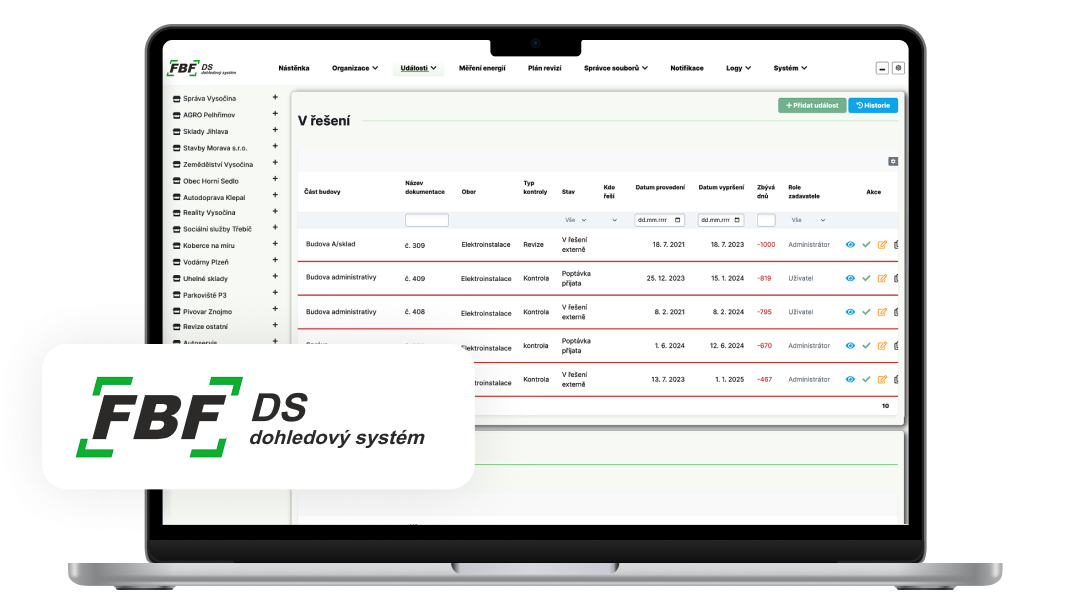Image resolution: width=1072 pixels, height=616 pixels.
Task: Open Měření energií page
Action: (482, 68)
